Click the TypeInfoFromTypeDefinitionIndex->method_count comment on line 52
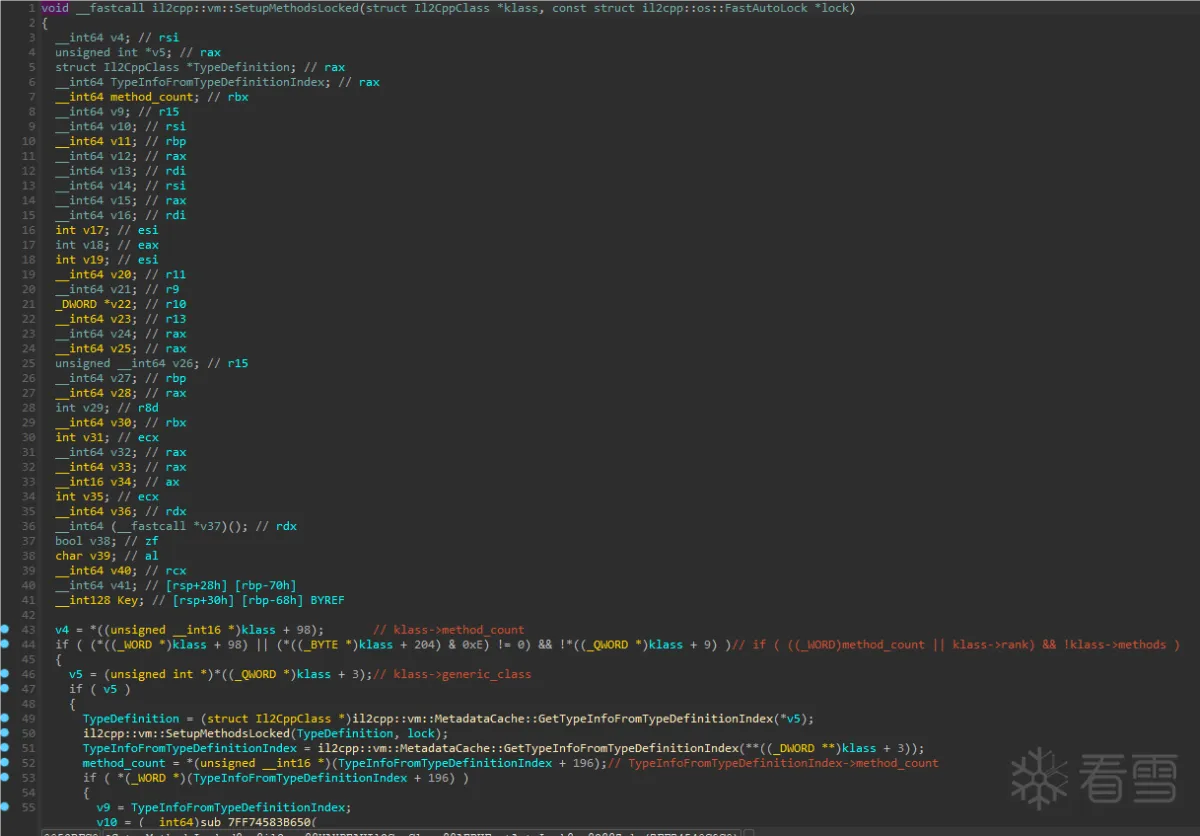Image resolution: width=1200 pixels, height=836 pixels. click(x=775, y=763)
